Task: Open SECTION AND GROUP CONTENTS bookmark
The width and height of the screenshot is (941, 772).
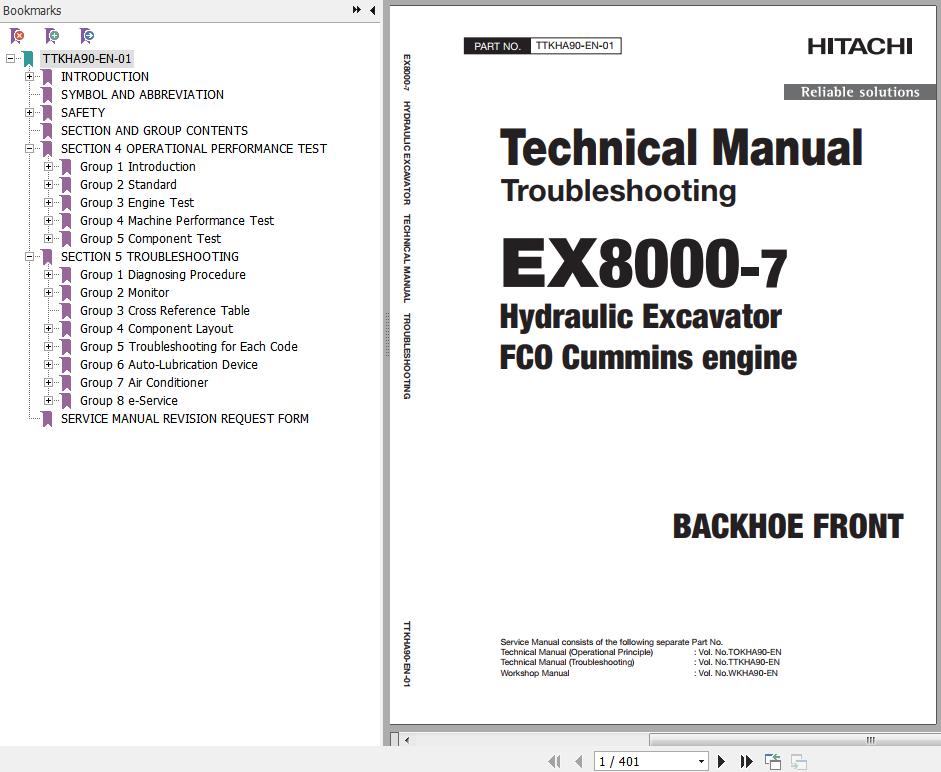Action: [154, 131]
